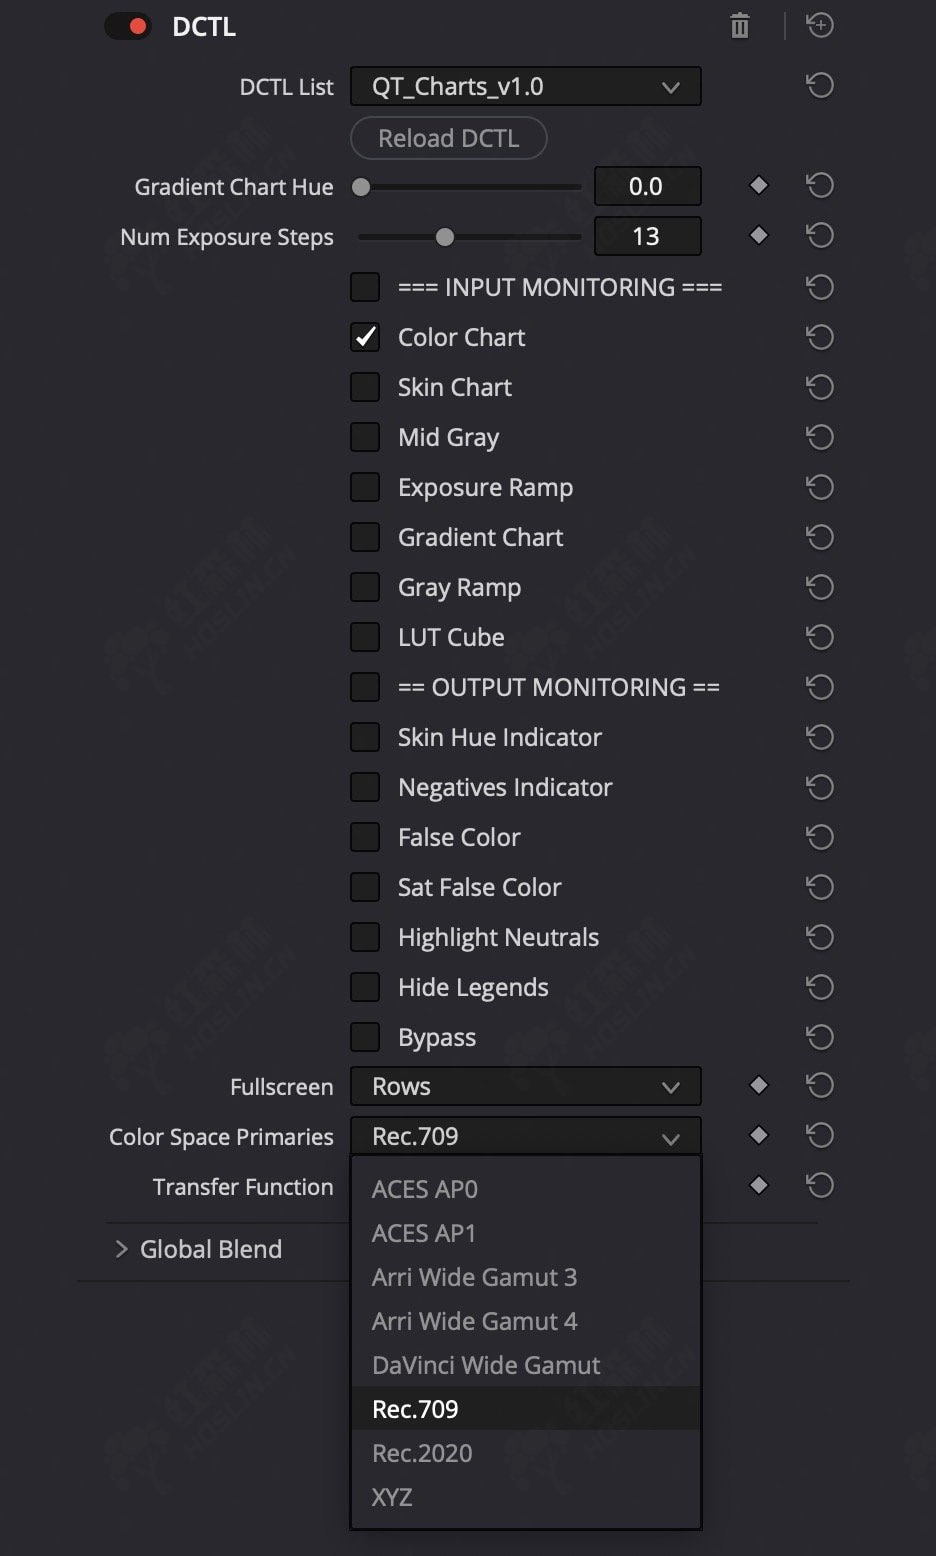Image resolution: width=936 pixels, height=1556 pixels.
Task: Open the Fullscreen Rows dropdown
Action: pyautogui.click(x=525, y=1086)
